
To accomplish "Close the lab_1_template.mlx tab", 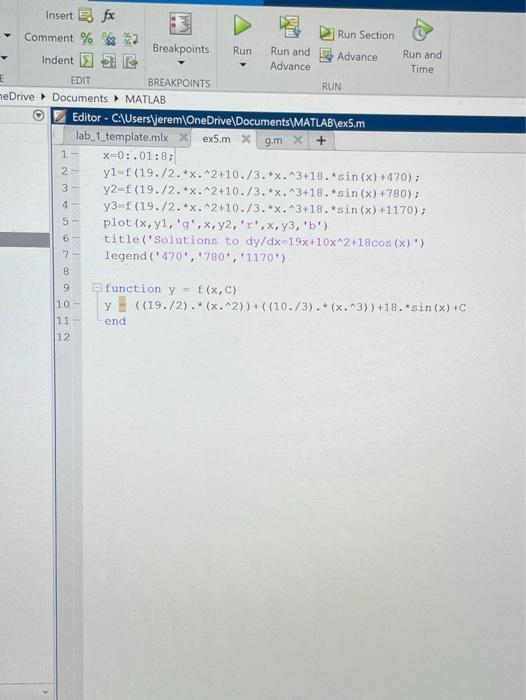I will (183, 138).
